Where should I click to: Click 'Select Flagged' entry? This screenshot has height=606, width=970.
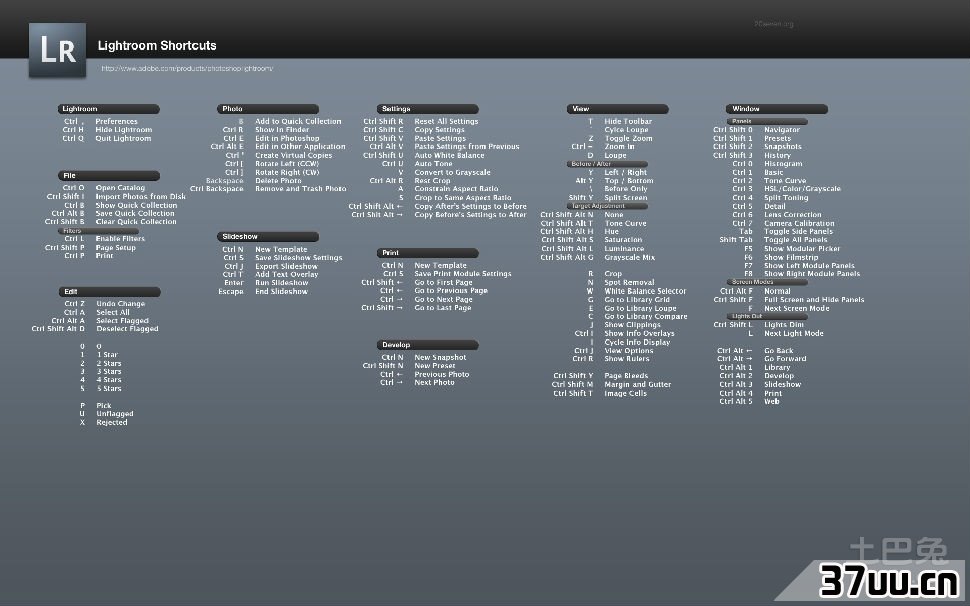(x=122, y=320)
